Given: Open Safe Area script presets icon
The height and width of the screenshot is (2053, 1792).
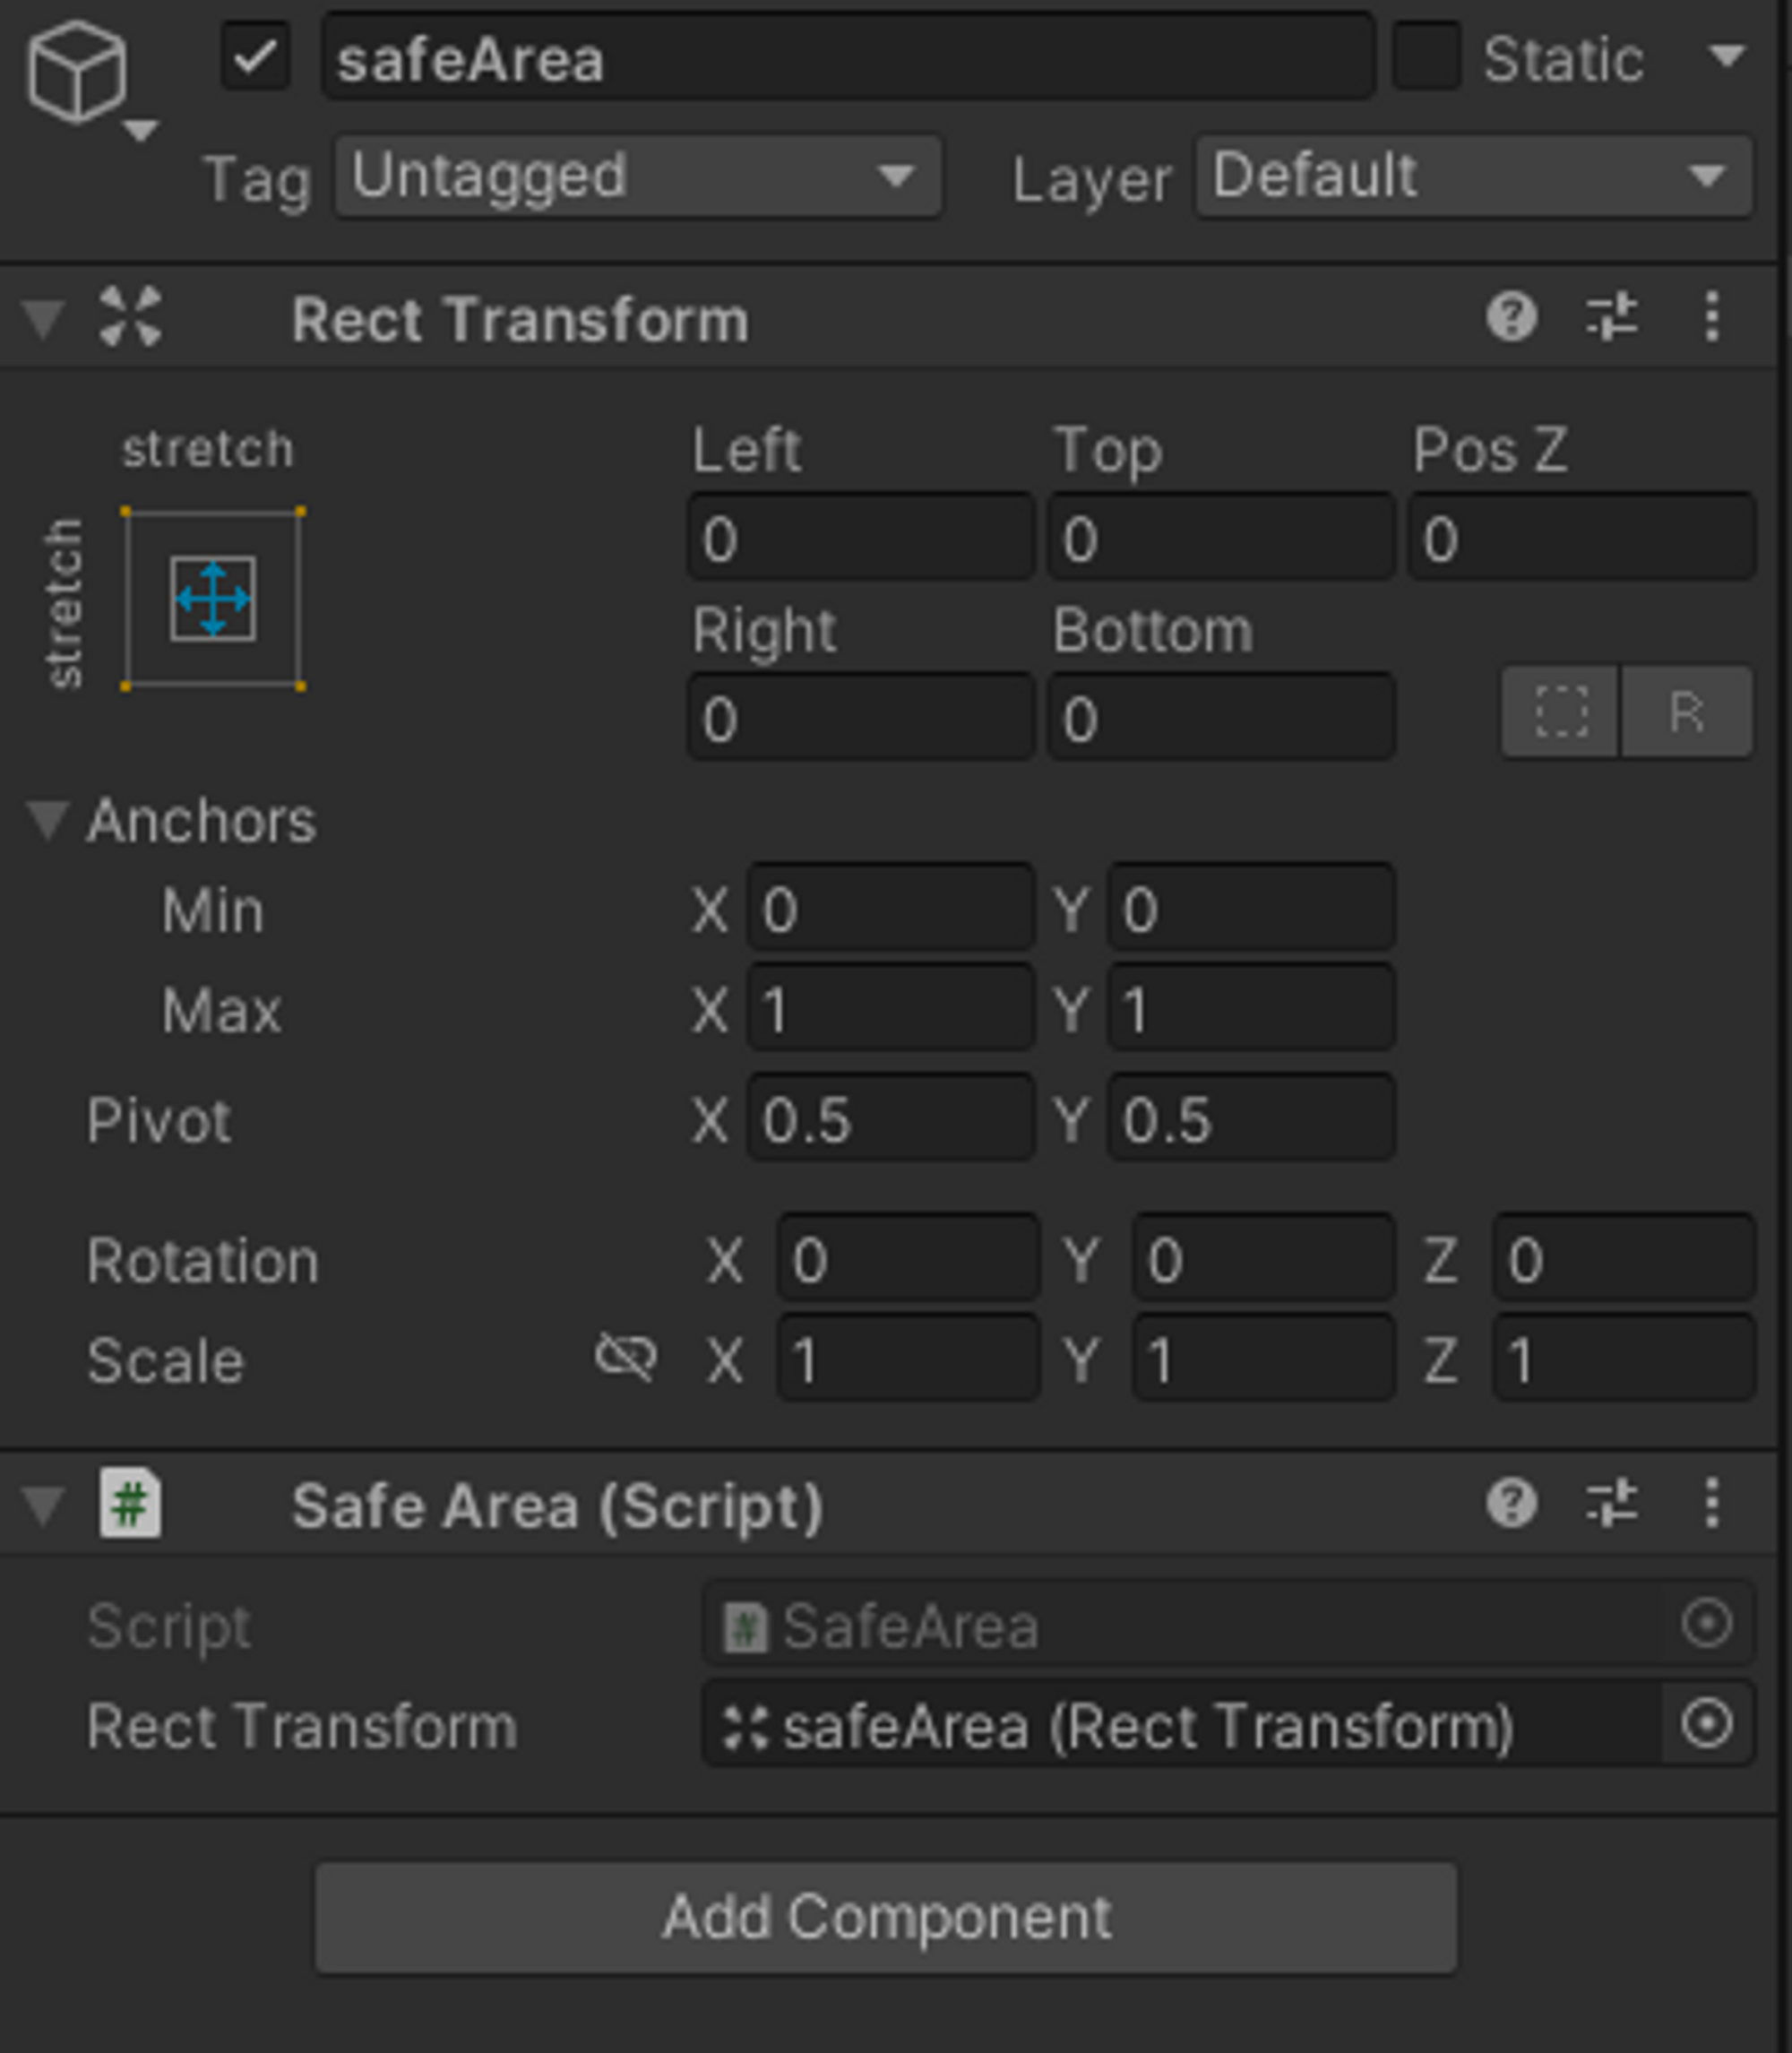Looking at the screenshot, I should click(1612, 1503).
